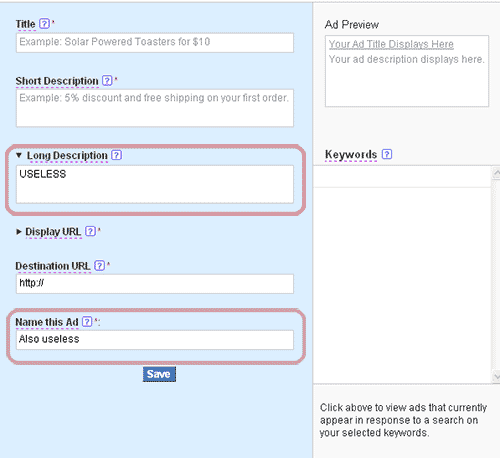This screenshot has height=458, width=500.
Task: Click the help icon for Name this Ad
Action: [x=87, y=322]
